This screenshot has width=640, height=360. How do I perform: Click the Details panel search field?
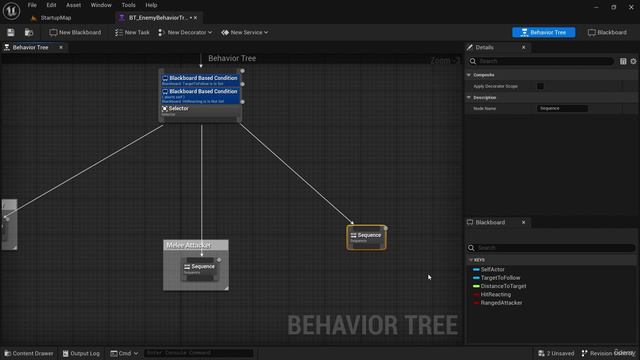540,61
